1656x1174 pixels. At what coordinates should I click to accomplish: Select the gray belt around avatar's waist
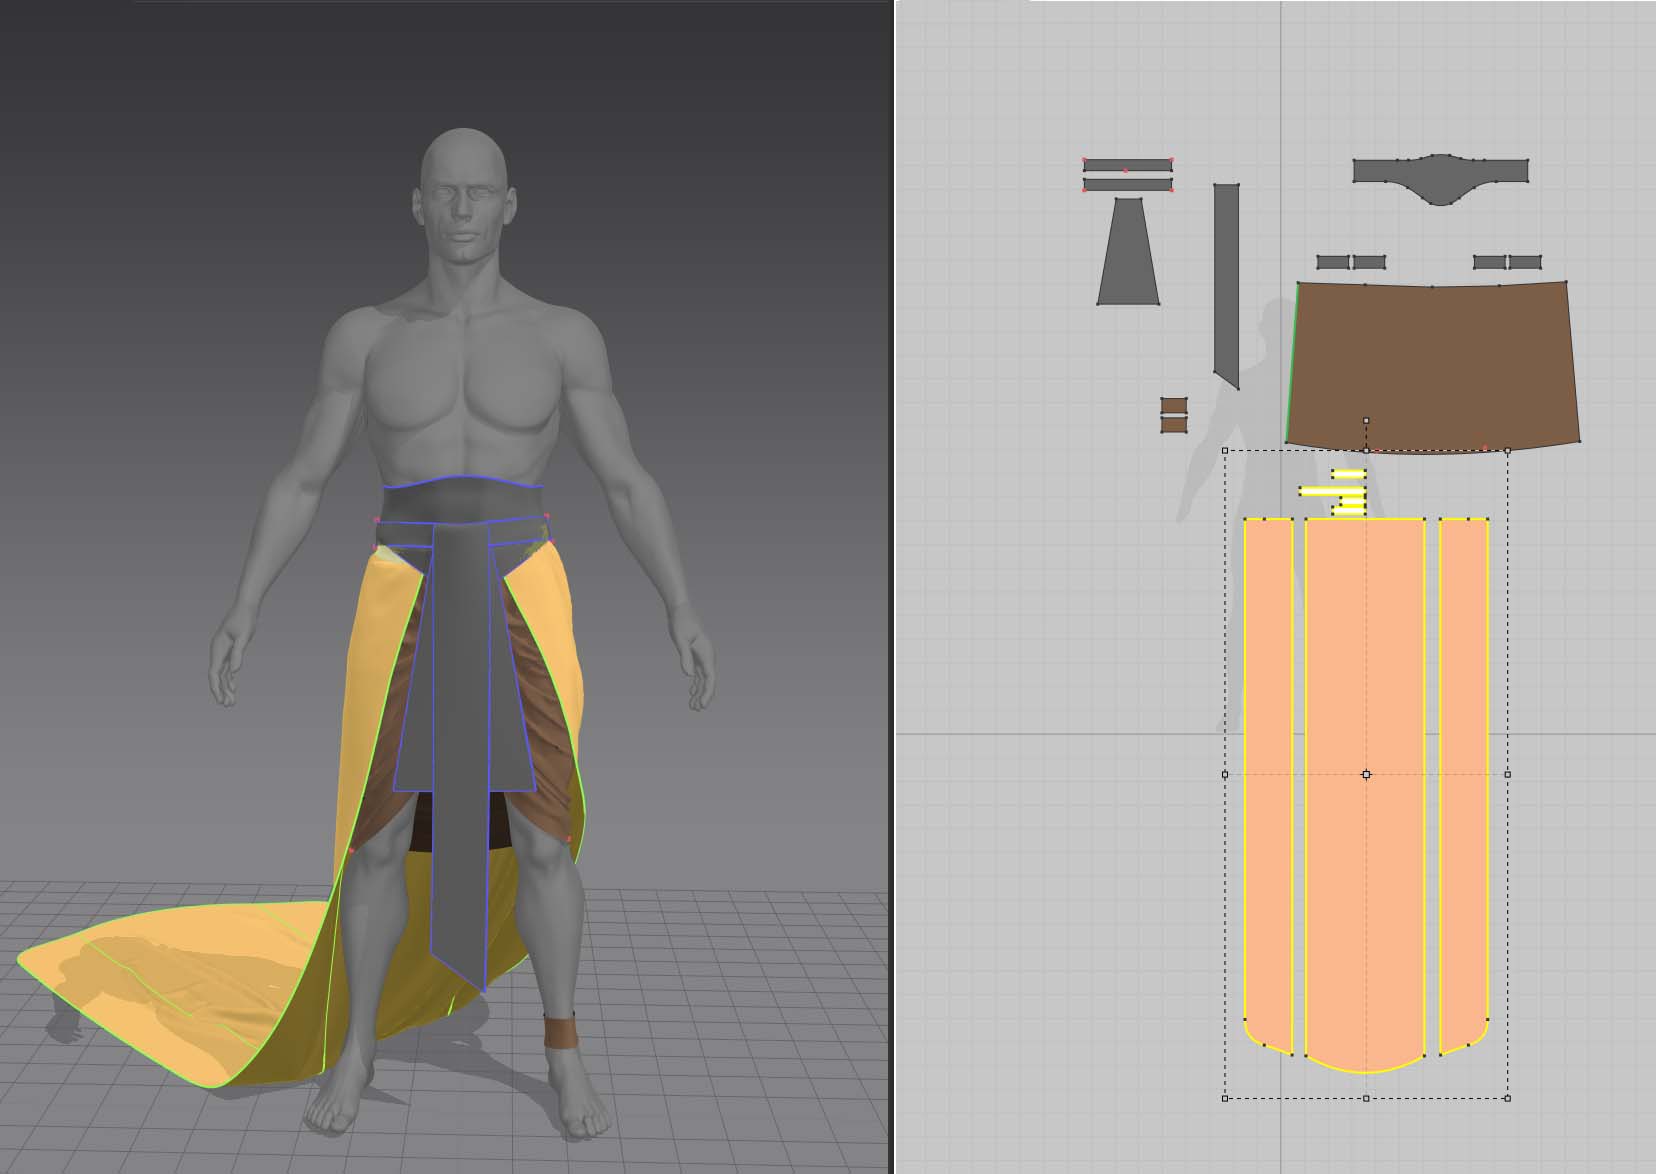[x=461, y=500]
